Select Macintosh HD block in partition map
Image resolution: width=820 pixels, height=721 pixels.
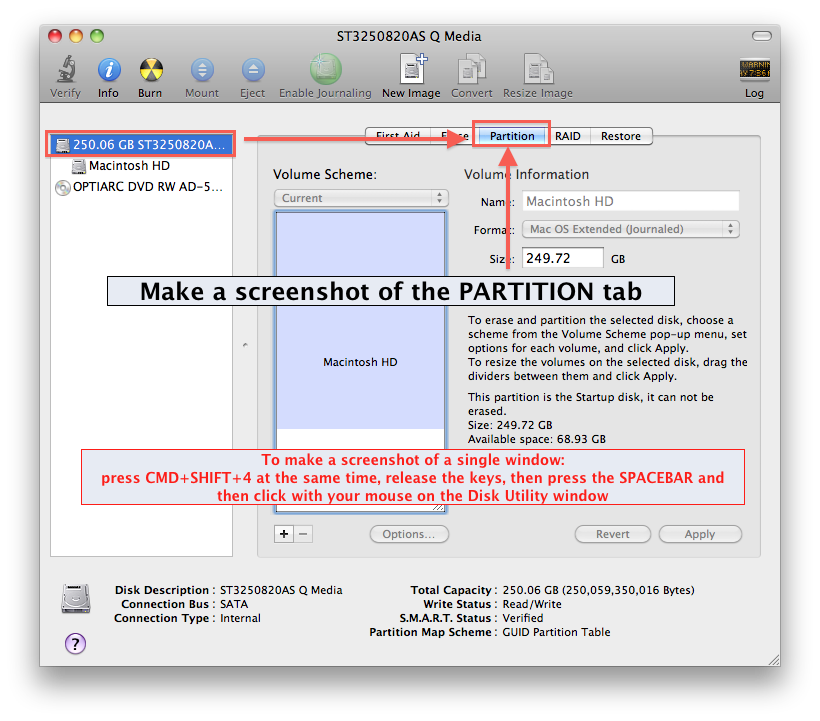pyautogui.click(x=360, y=362)
